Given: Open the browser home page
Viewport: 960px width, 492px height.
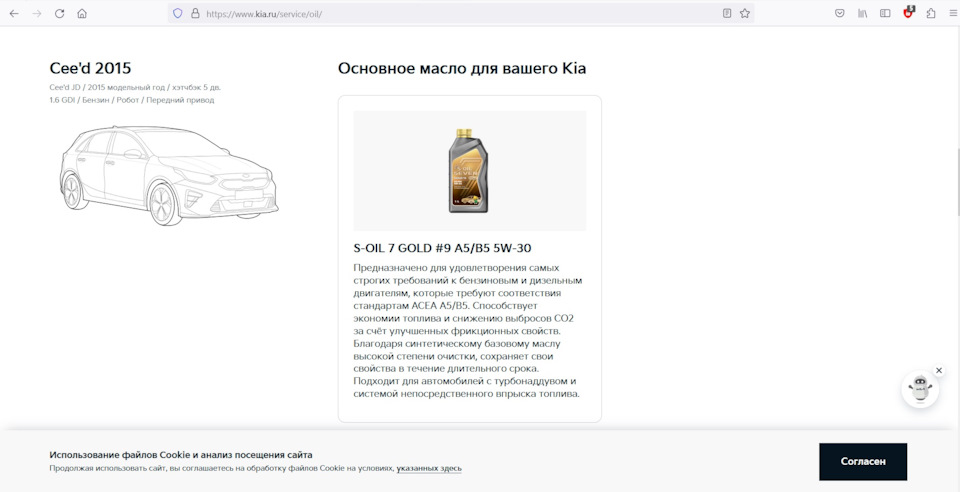Looking at the screenshot, I should coord(82,13).
